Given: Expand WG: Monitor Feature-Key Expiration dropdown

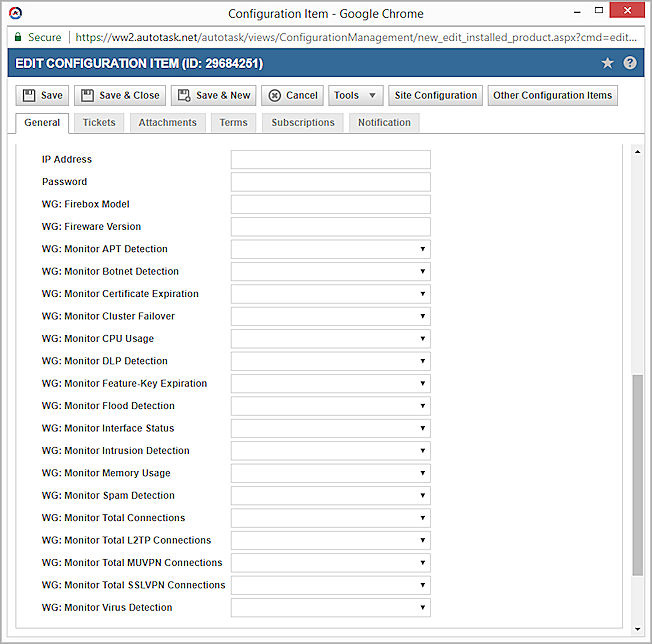Looking at the screenshot, I should pos(331,384).
